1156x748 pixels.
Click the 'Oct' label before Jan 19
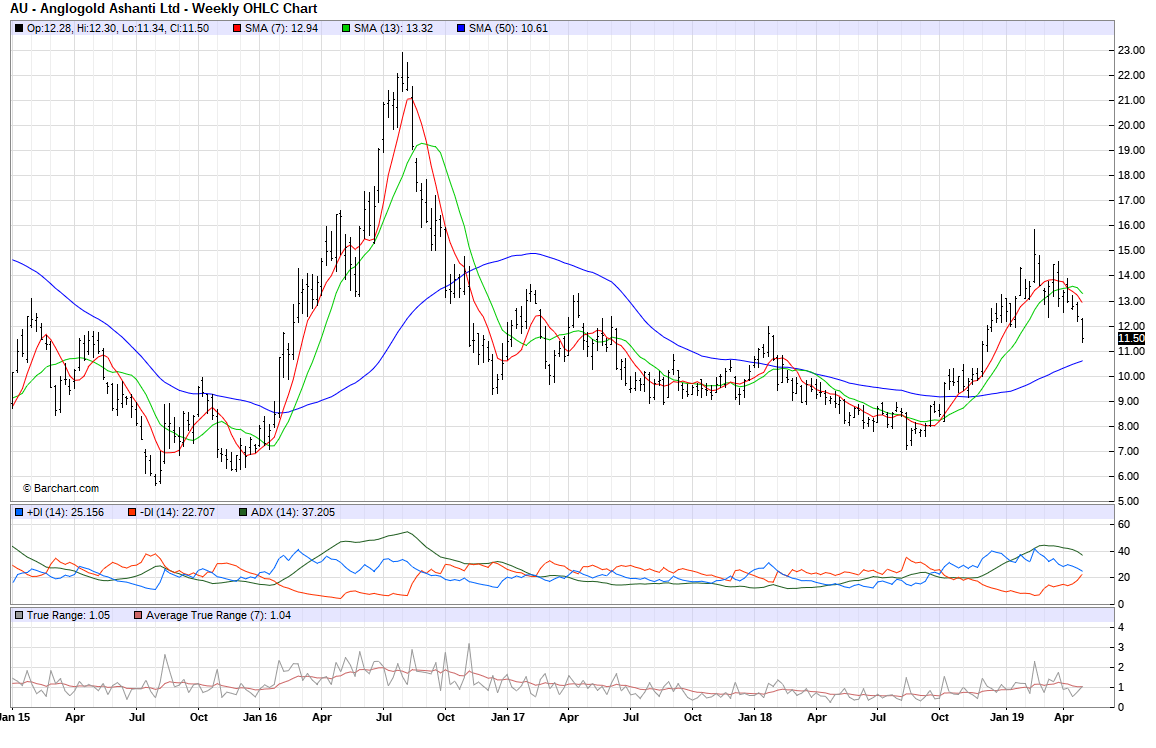pos(940,717)
